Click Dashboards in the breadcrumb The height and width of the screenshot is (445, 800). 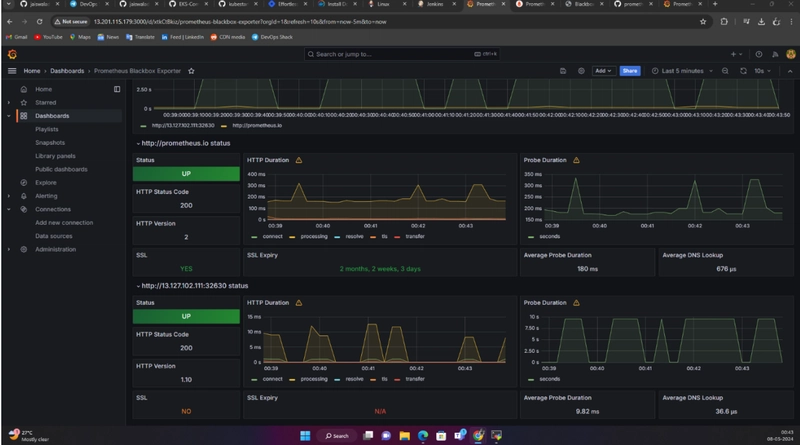click(67, 71)
